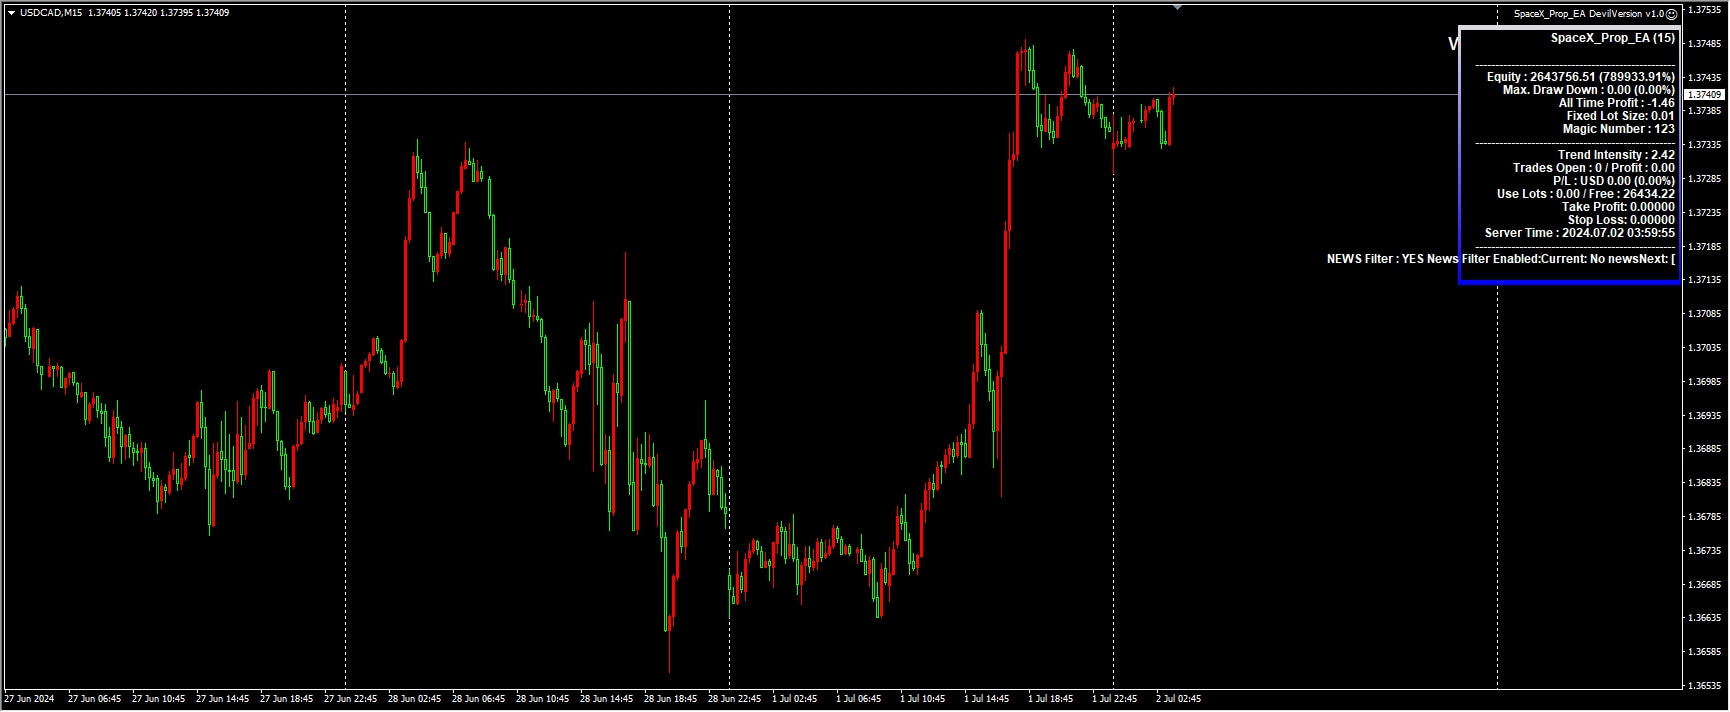Open the USDCAD,M15 one-click trading arrow
This screenshot has width=1730, height=712.
click(11, 13)
